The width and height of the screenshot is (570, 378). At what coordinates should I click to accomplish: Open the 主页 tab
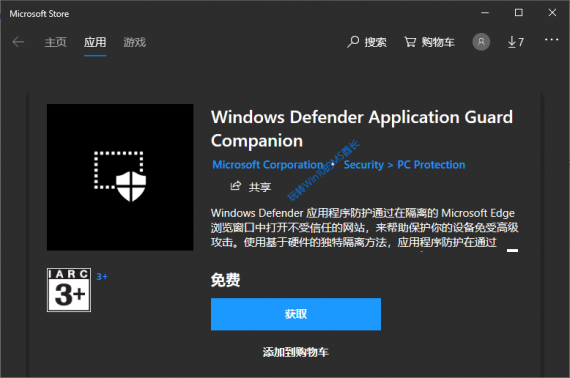point(56,42)
